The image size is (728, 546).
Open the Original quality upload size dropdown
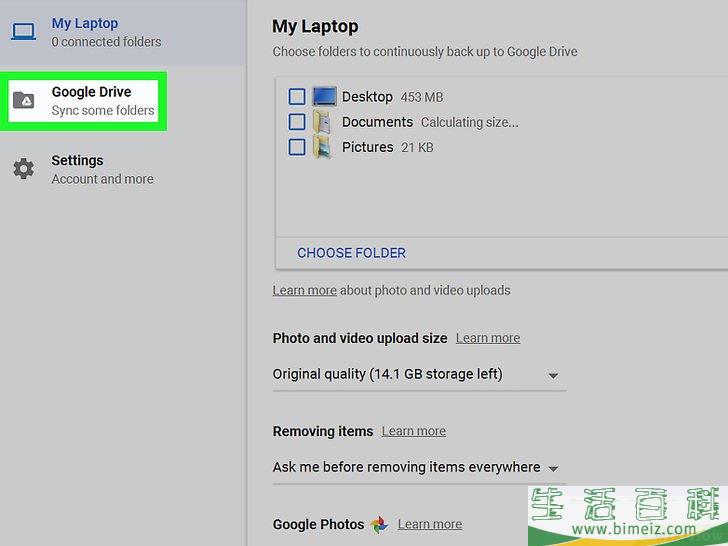coord(419,375)
